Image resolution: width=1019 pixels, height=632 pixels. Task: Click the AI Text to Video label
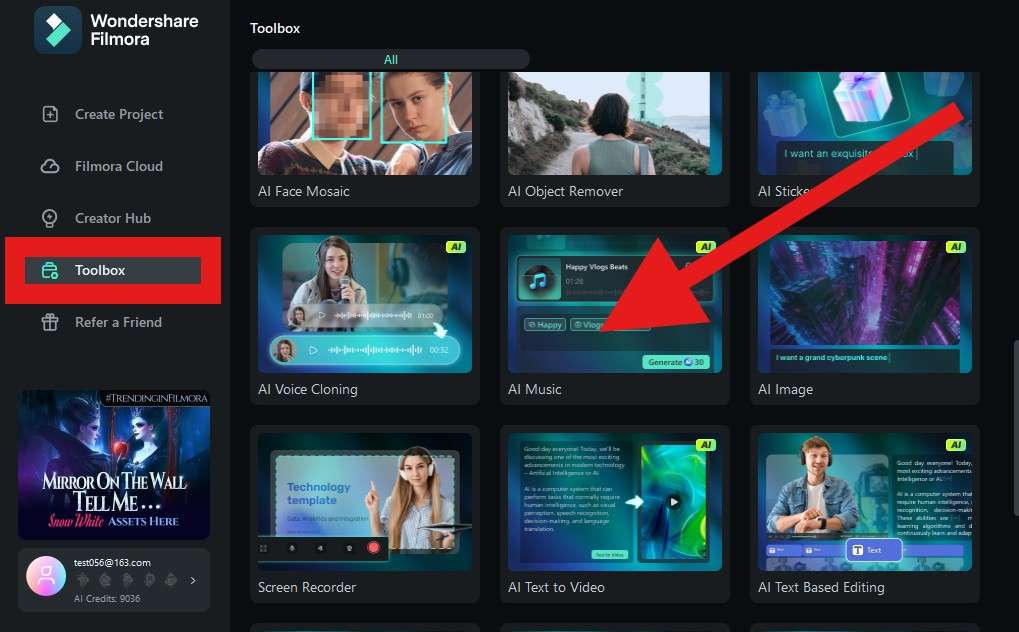click(556, 587)
